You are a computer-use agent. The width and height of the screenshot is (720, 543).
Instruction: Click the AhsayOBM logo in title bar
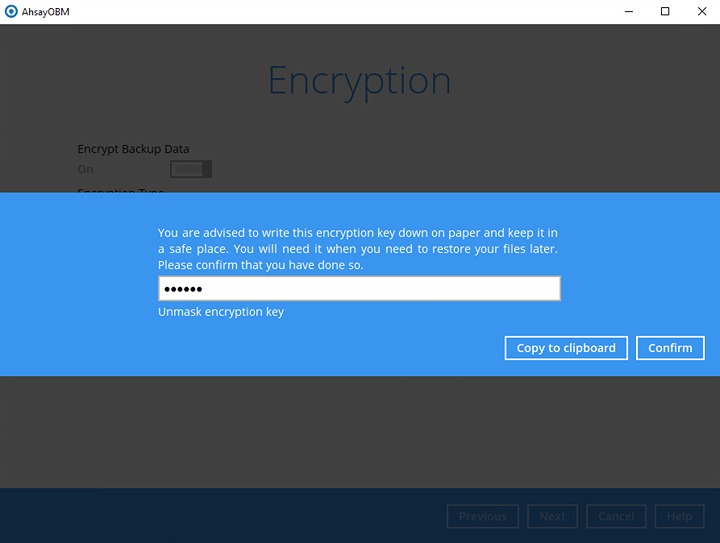[11, 12]
